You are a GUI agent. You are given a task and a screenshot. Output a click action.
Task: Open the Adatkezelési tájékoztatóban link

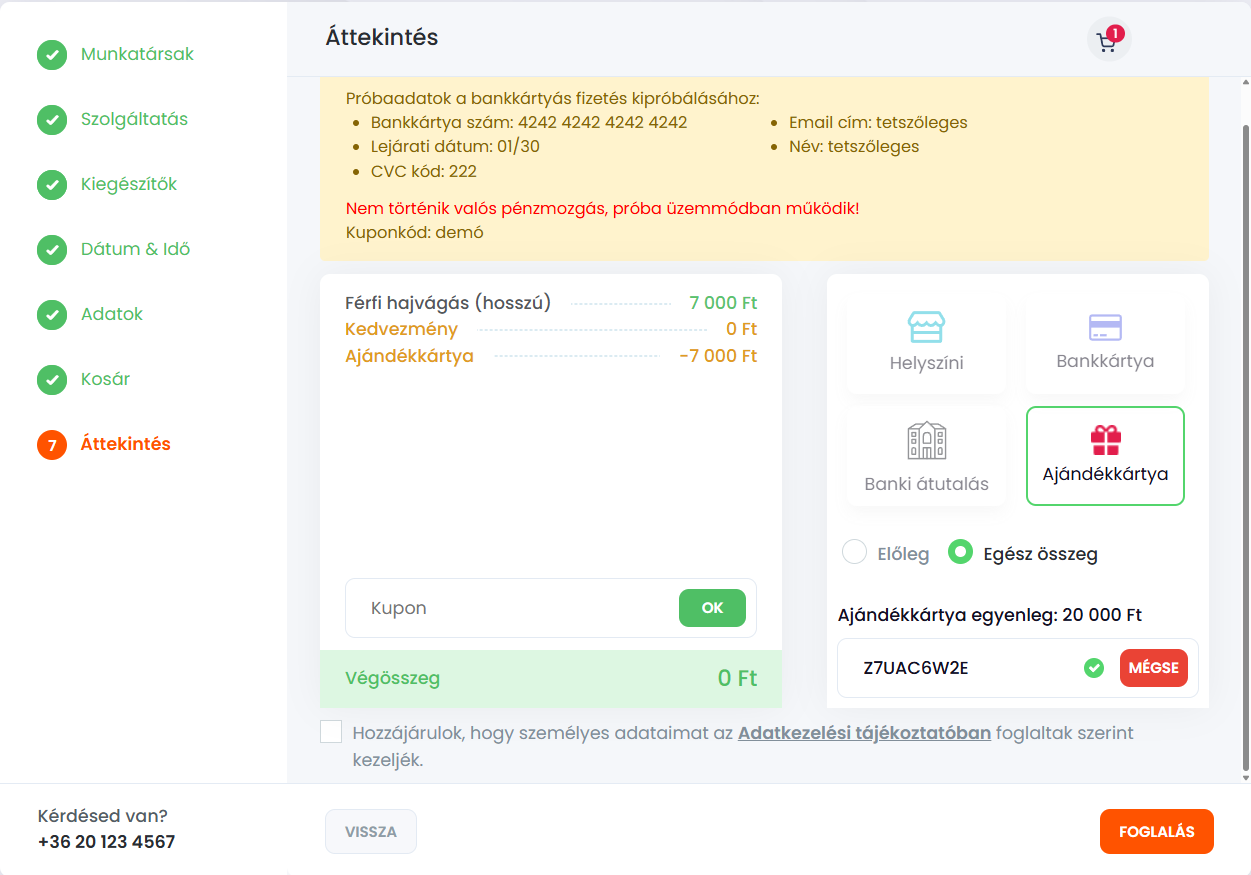864,733
